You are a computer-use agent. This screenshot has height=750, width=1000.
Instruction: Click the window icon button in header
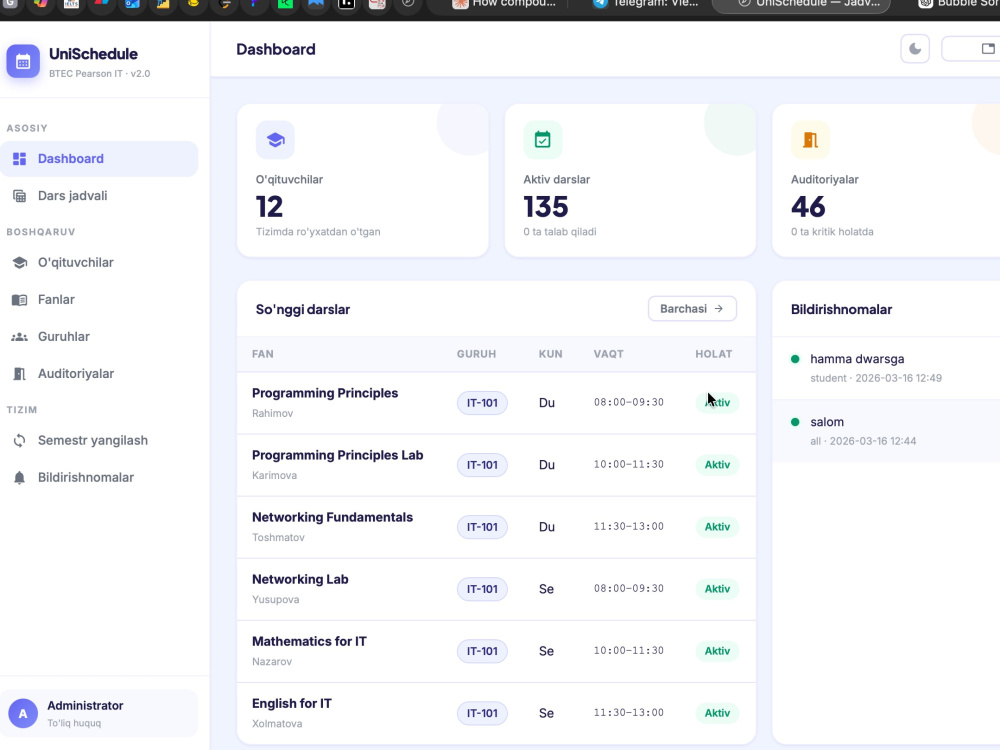(x=971, y=49)
